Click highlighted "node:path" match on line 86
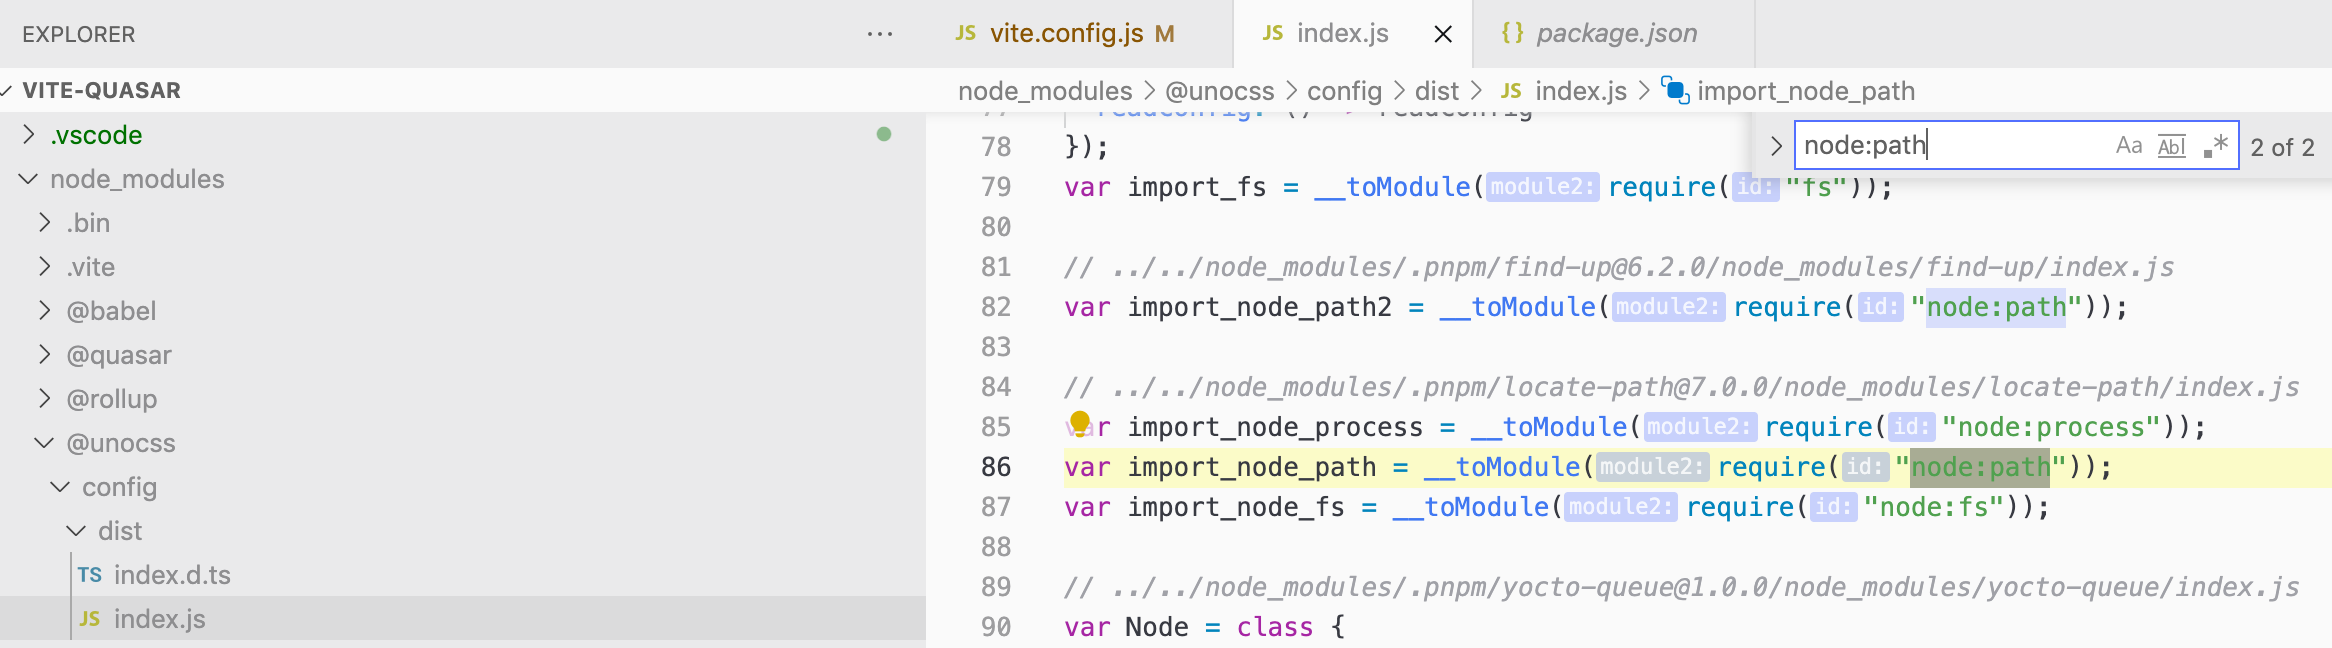The height and width of the screenshot is (648, 2332). pyautogui.click(x=1980, y=467)
